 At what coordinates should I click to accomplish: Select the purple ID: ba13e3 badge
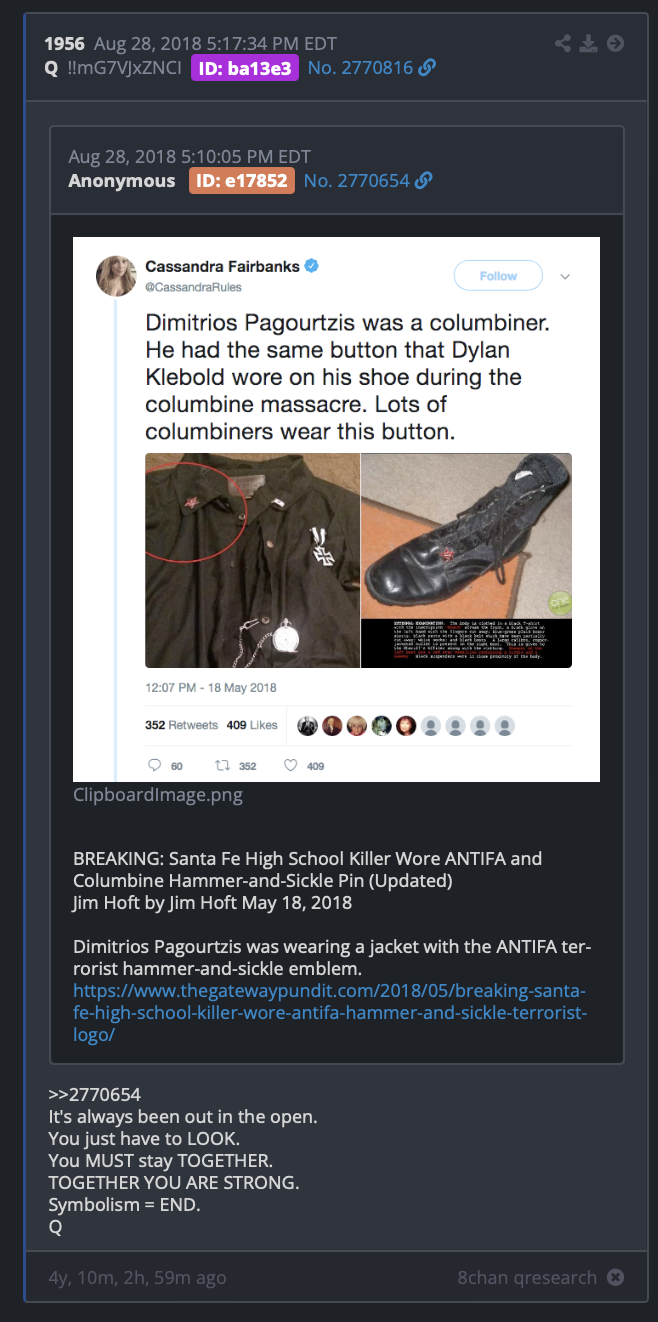[x=245, y=68]
